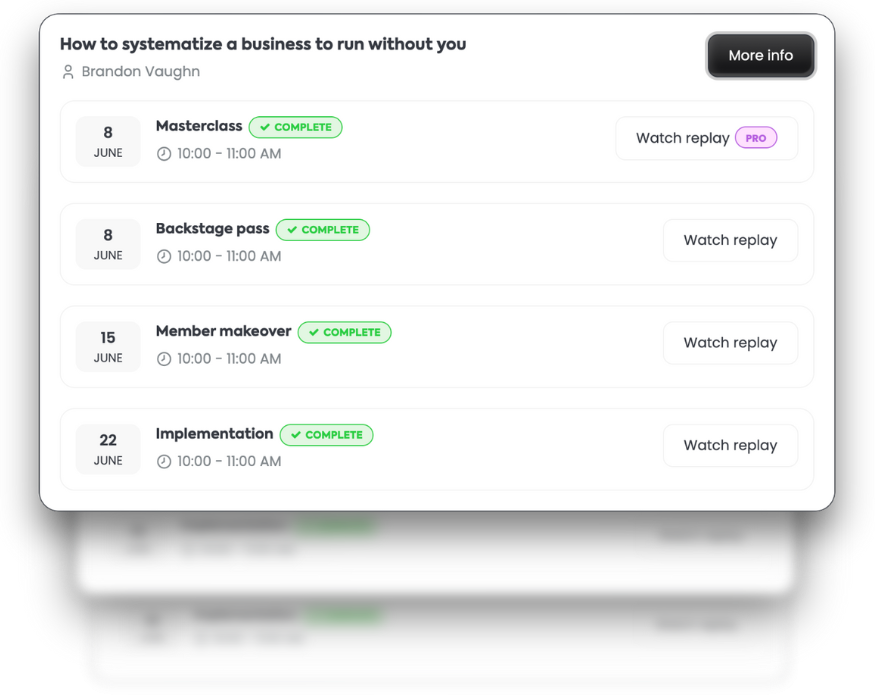Viewport: 875px width, 697px height.
Task: Select the 15 June date tile
Action: [x=108, y=346]
